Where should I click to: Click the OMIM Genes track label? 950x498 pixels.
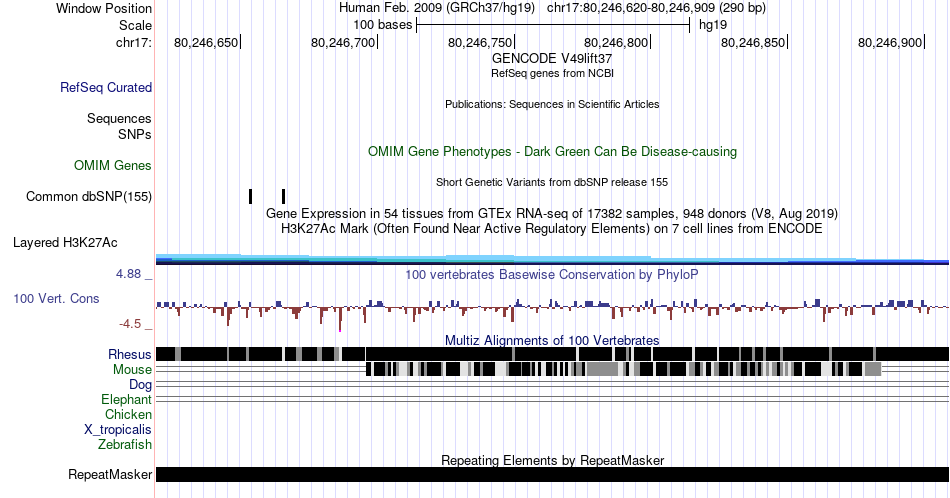click(x=113, y=165)
